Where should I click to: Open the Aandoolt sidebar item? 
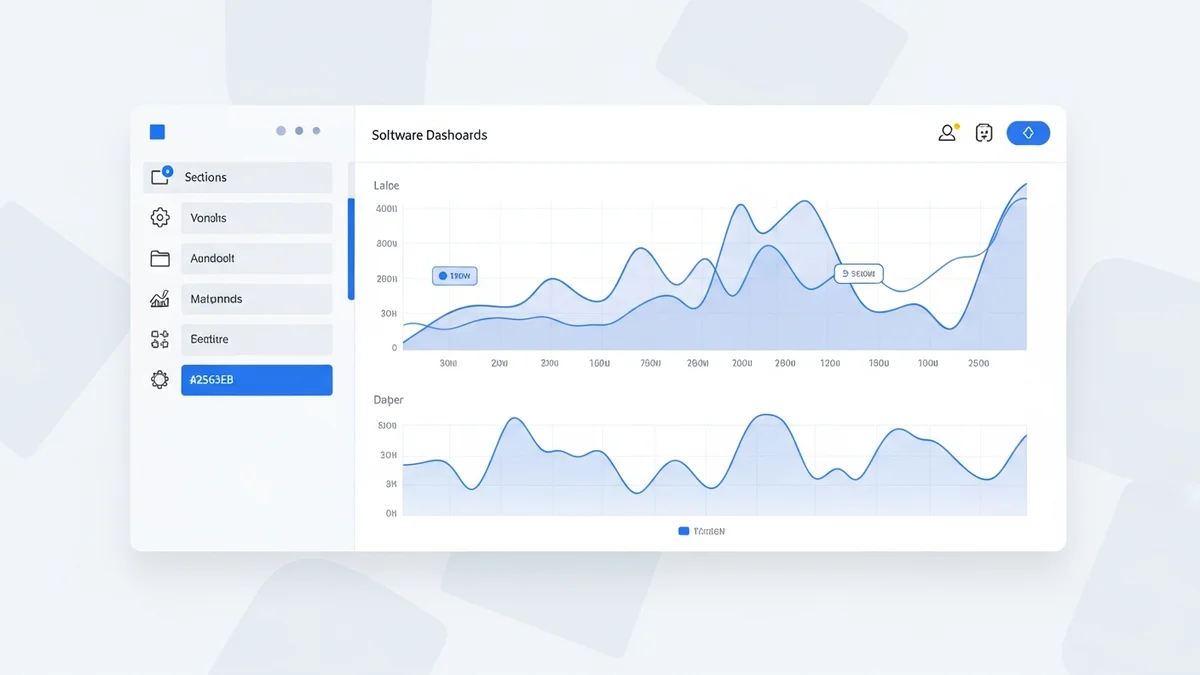click(x=256, y=258)
